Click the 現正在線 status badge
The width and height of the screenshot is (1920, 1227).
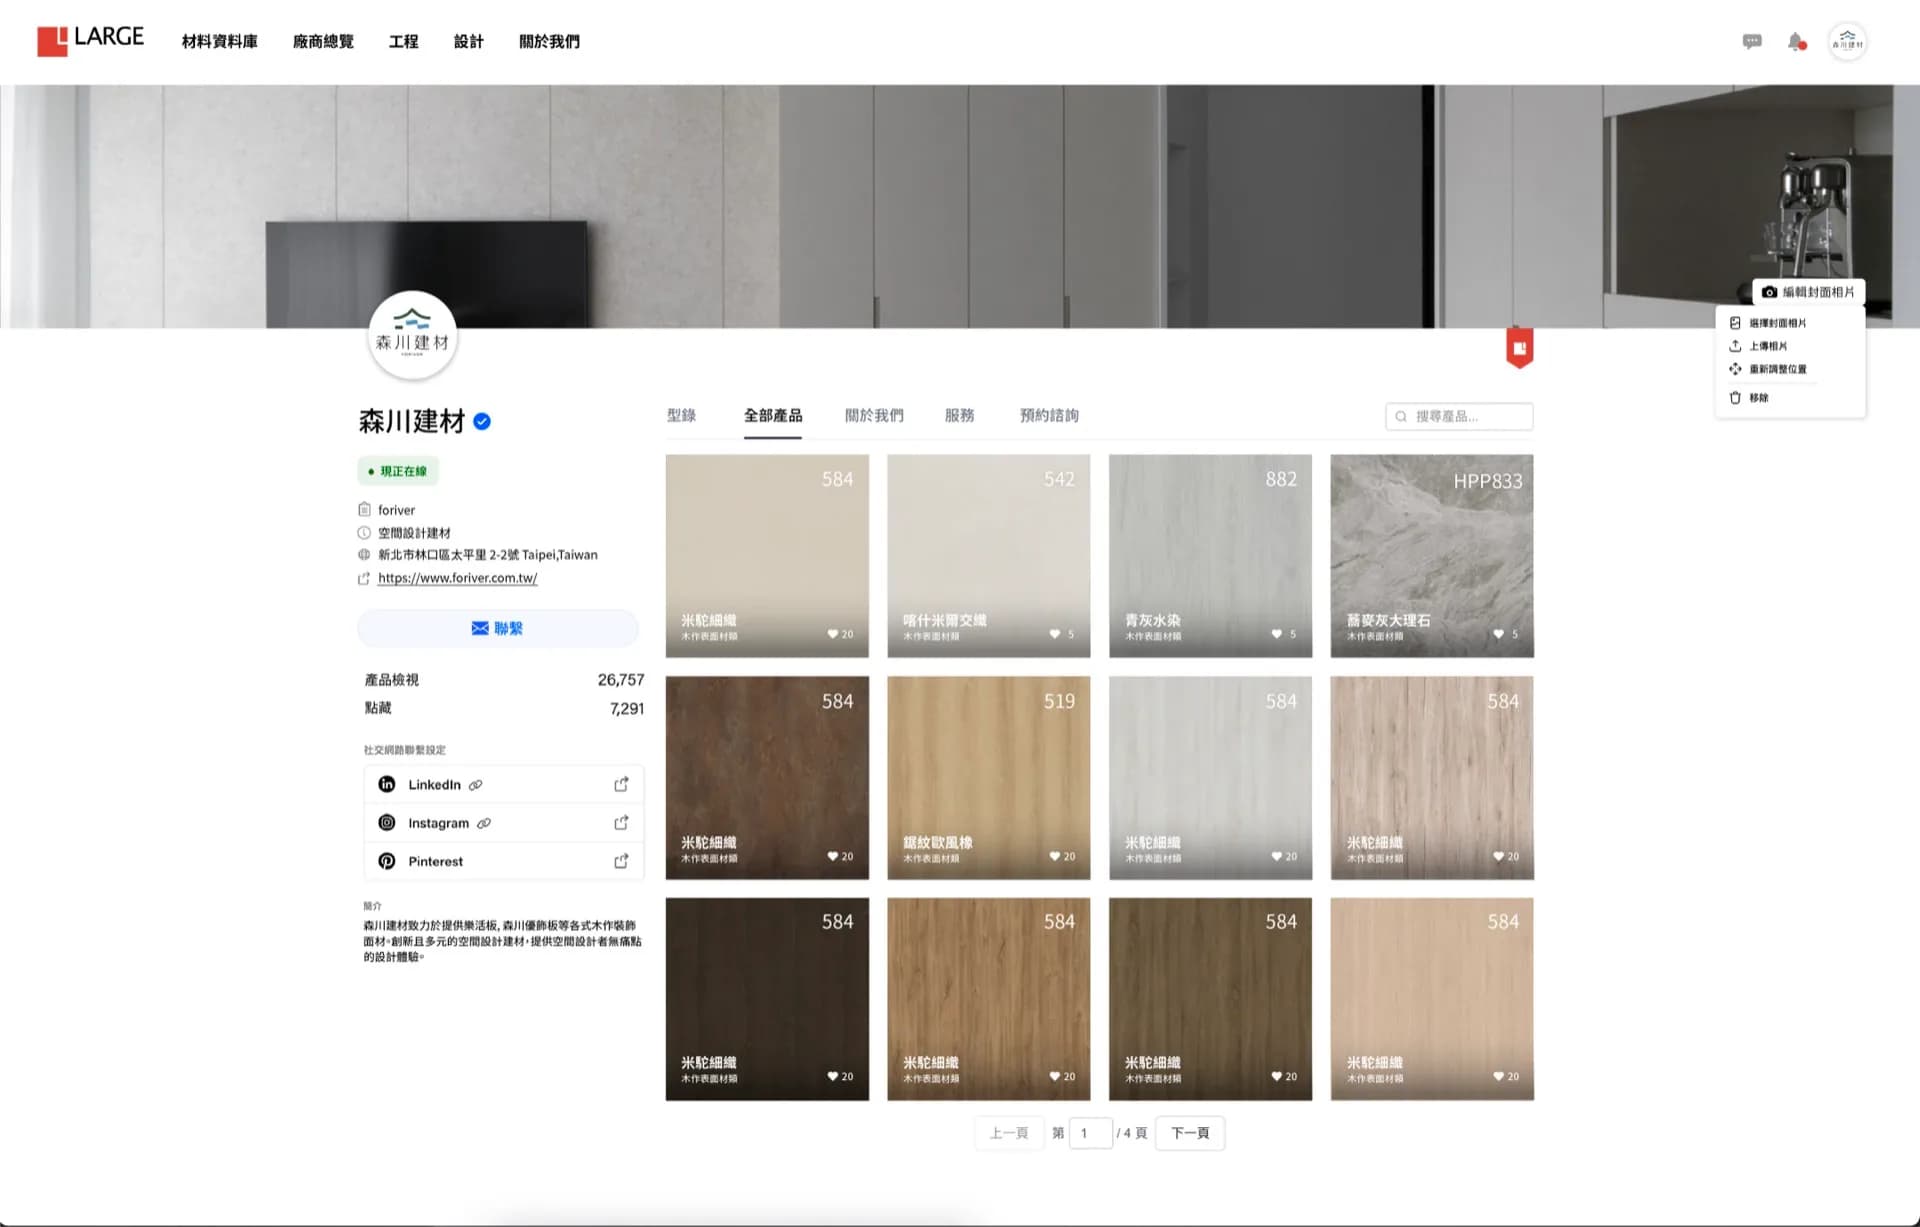point(398,471)
